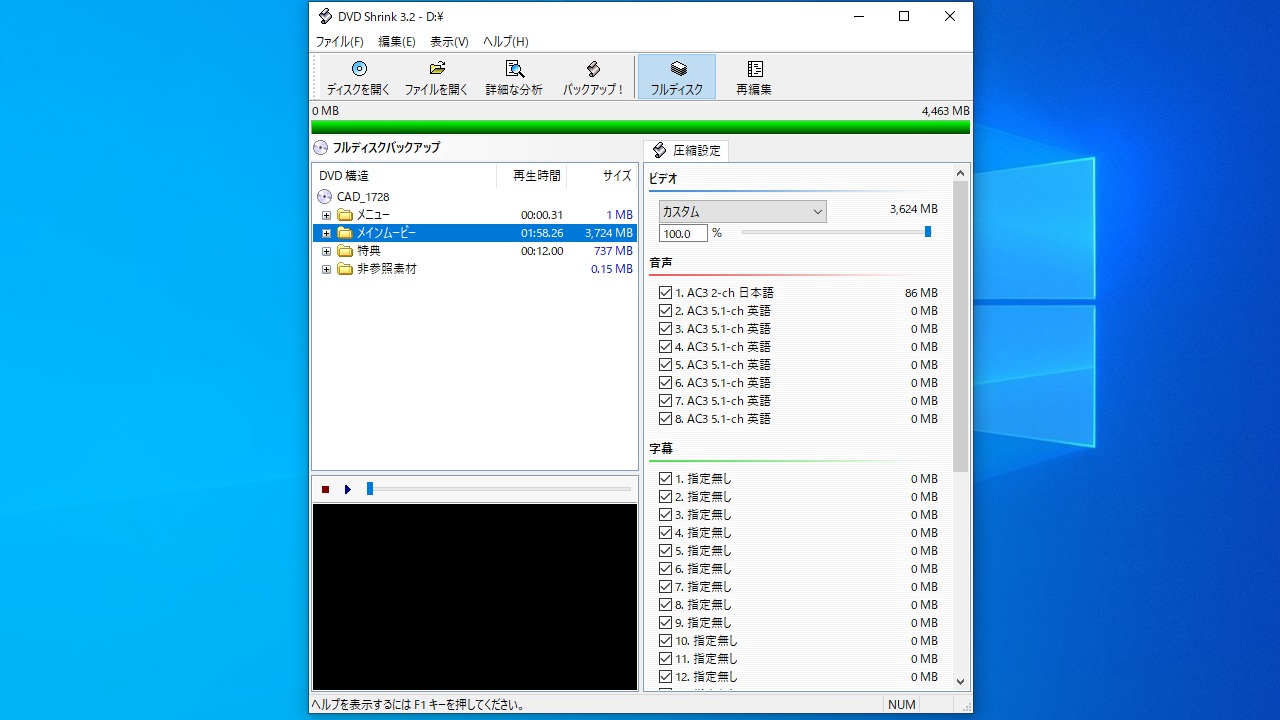Start バックアップ! from the toolbar
The height and width of the screenshot is (720, 1280).
coord(593,77)
